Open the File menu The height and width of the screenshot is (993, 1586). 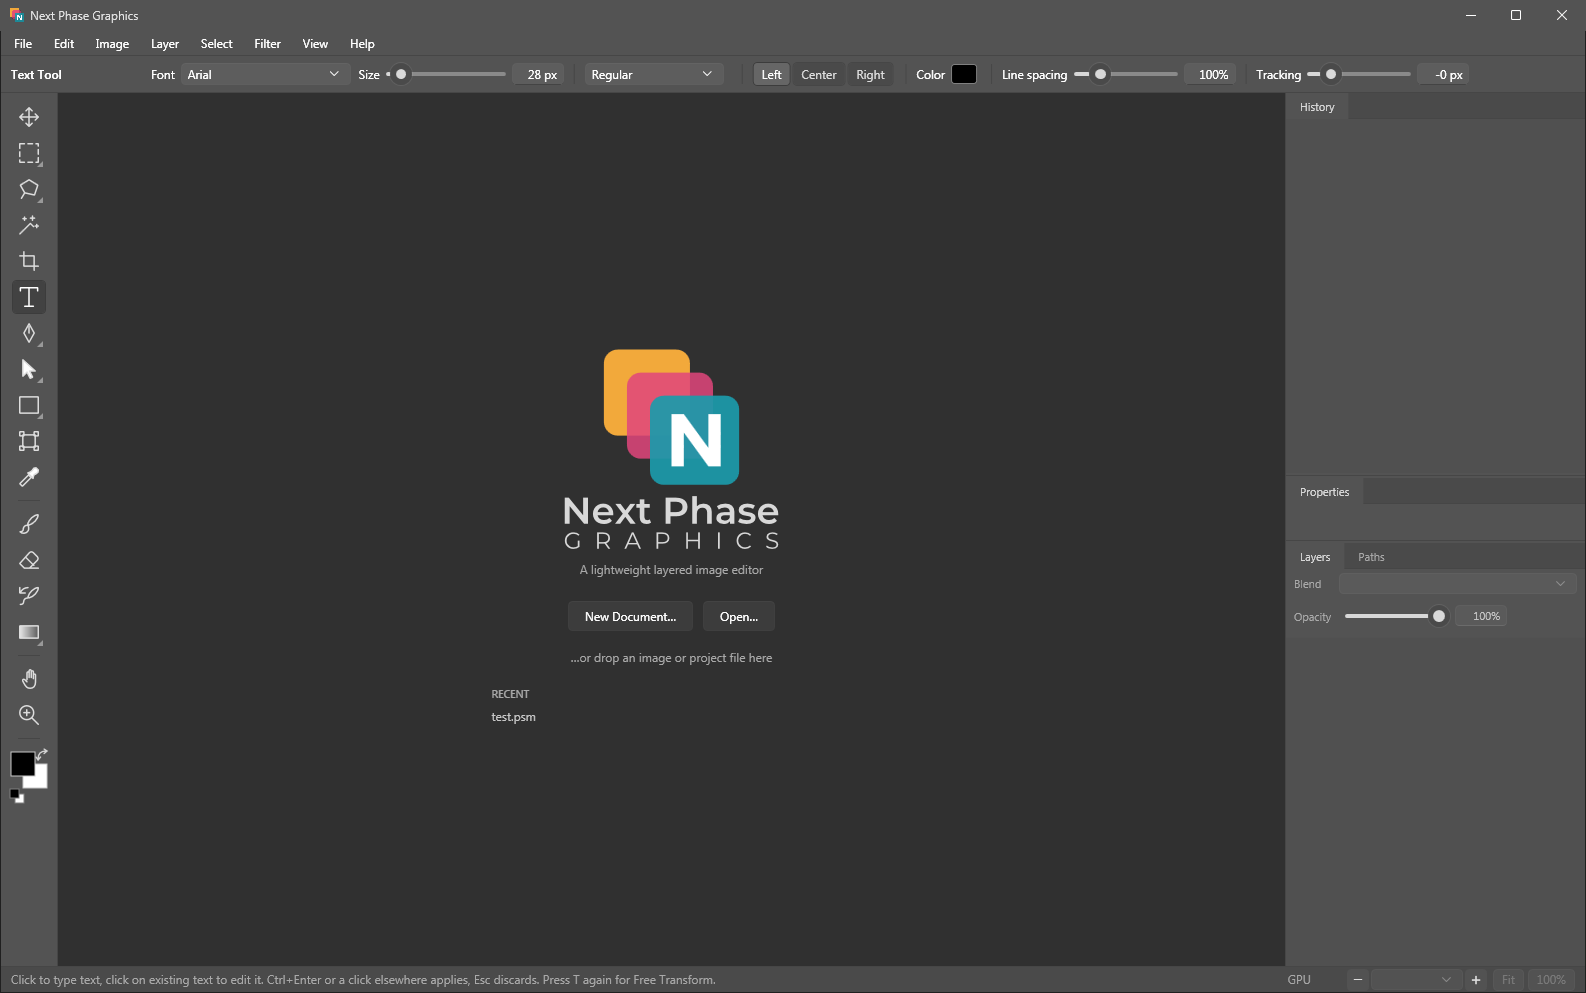23,44
